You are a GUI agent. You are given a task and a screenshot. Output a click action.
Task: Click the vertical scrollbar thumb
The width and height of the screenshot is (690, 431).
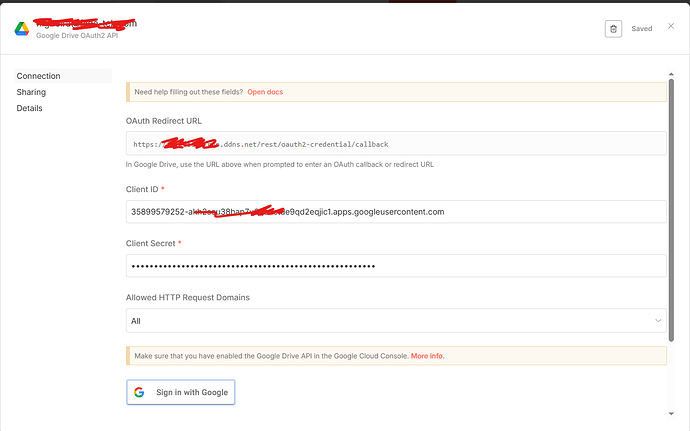[x=671, y=210]
